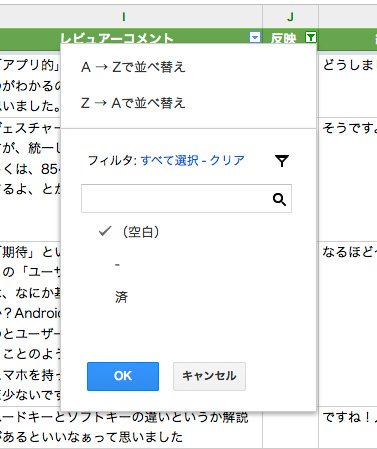Image resolution: width=377 pixels, height=449 pixels.
Task: Open the レビュアーコメント column filter dropdown
Action: coord(255,37)
